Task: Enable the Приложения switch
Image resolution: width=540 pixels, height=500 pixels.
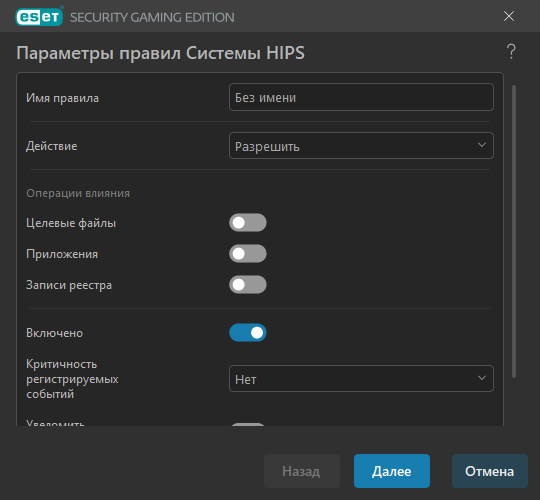Action: (248, 254)
